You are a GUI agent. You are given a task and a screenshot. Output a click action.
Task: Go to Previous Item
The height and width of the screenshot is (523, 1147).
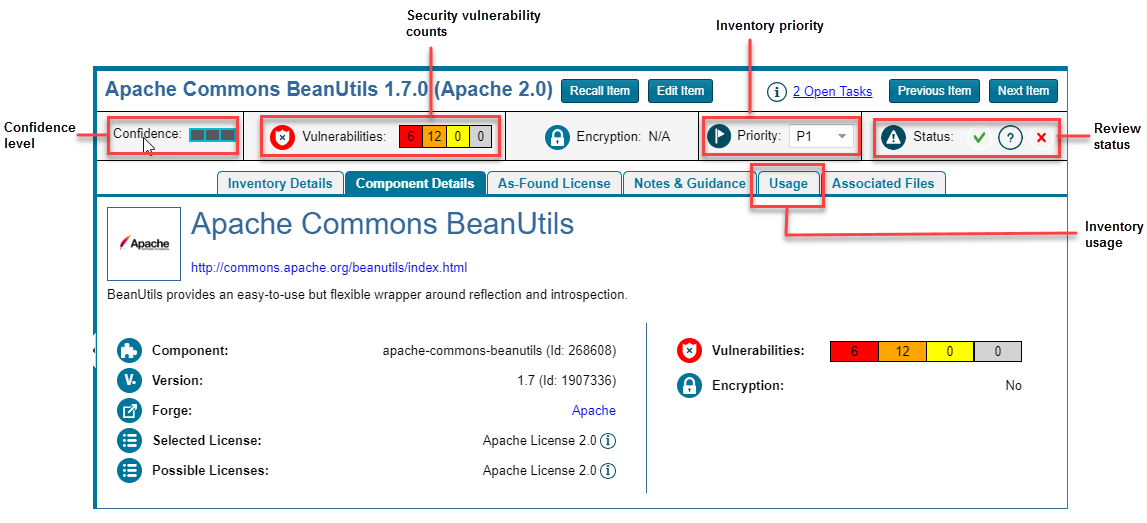(934, 91)
